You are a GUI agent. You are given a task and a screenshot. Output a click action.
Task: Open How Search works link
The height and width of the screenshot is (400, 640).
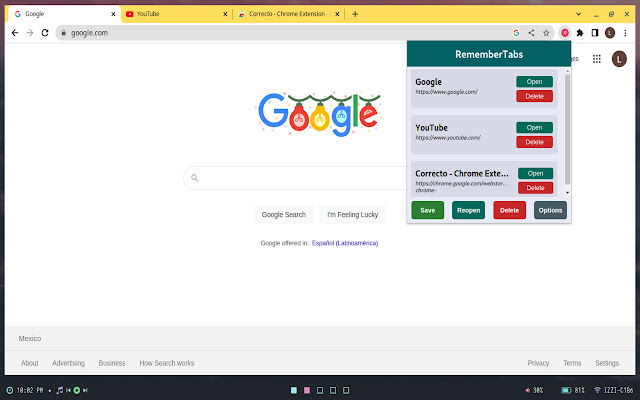click(167, 363)
